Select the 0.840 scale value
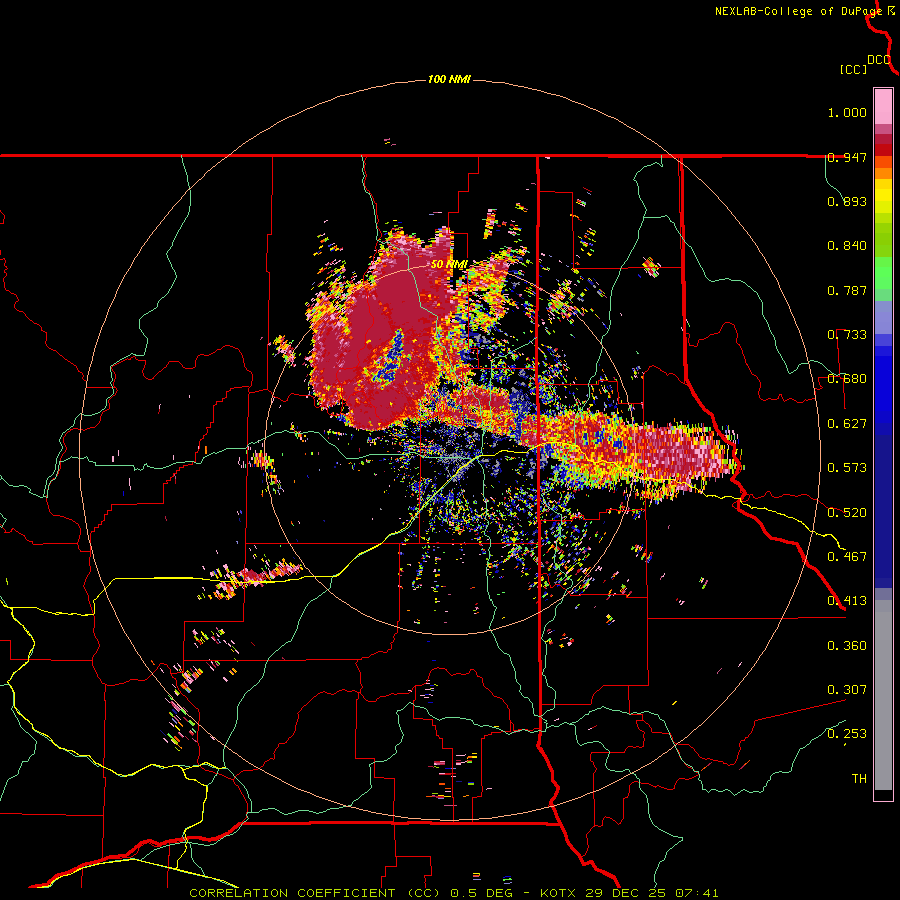 point(847,246)
